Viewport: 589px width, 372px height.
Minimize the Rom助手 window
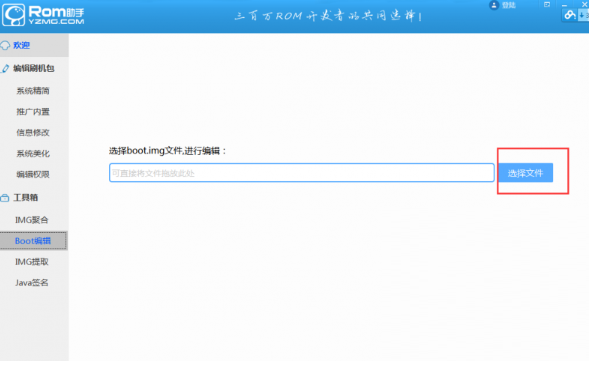pyautogui.click(x=565, y=5)
